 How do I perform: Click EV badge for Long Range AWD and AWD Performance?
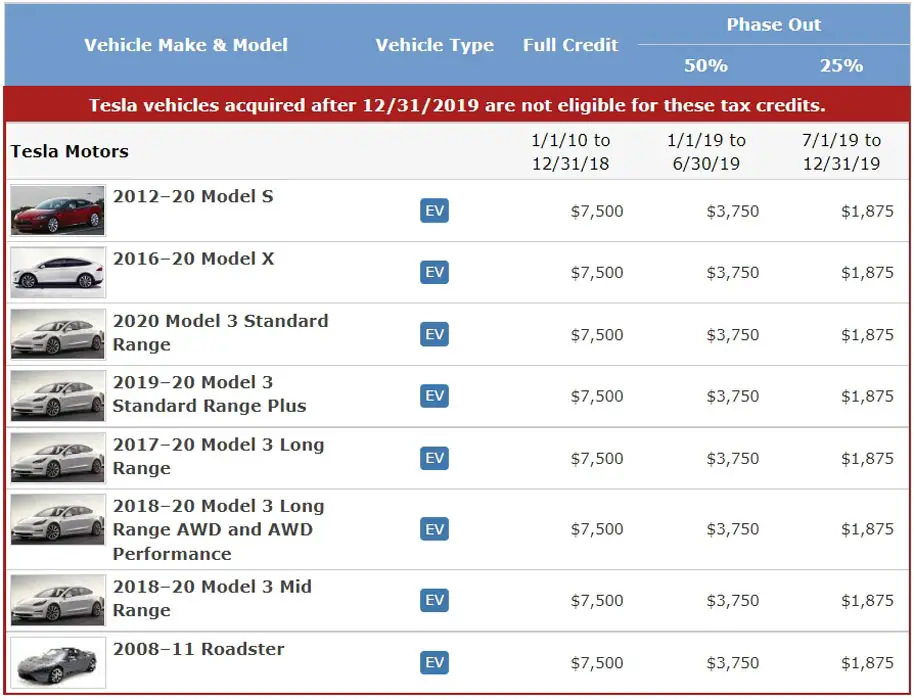click(x=434, y=529)
